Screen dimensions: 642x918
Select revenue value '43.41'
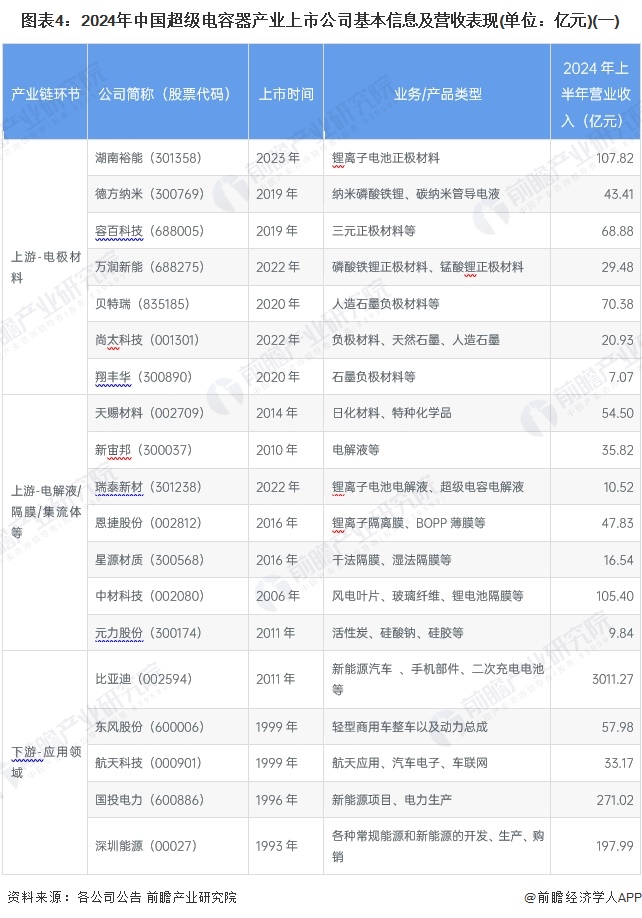(618, 194)
